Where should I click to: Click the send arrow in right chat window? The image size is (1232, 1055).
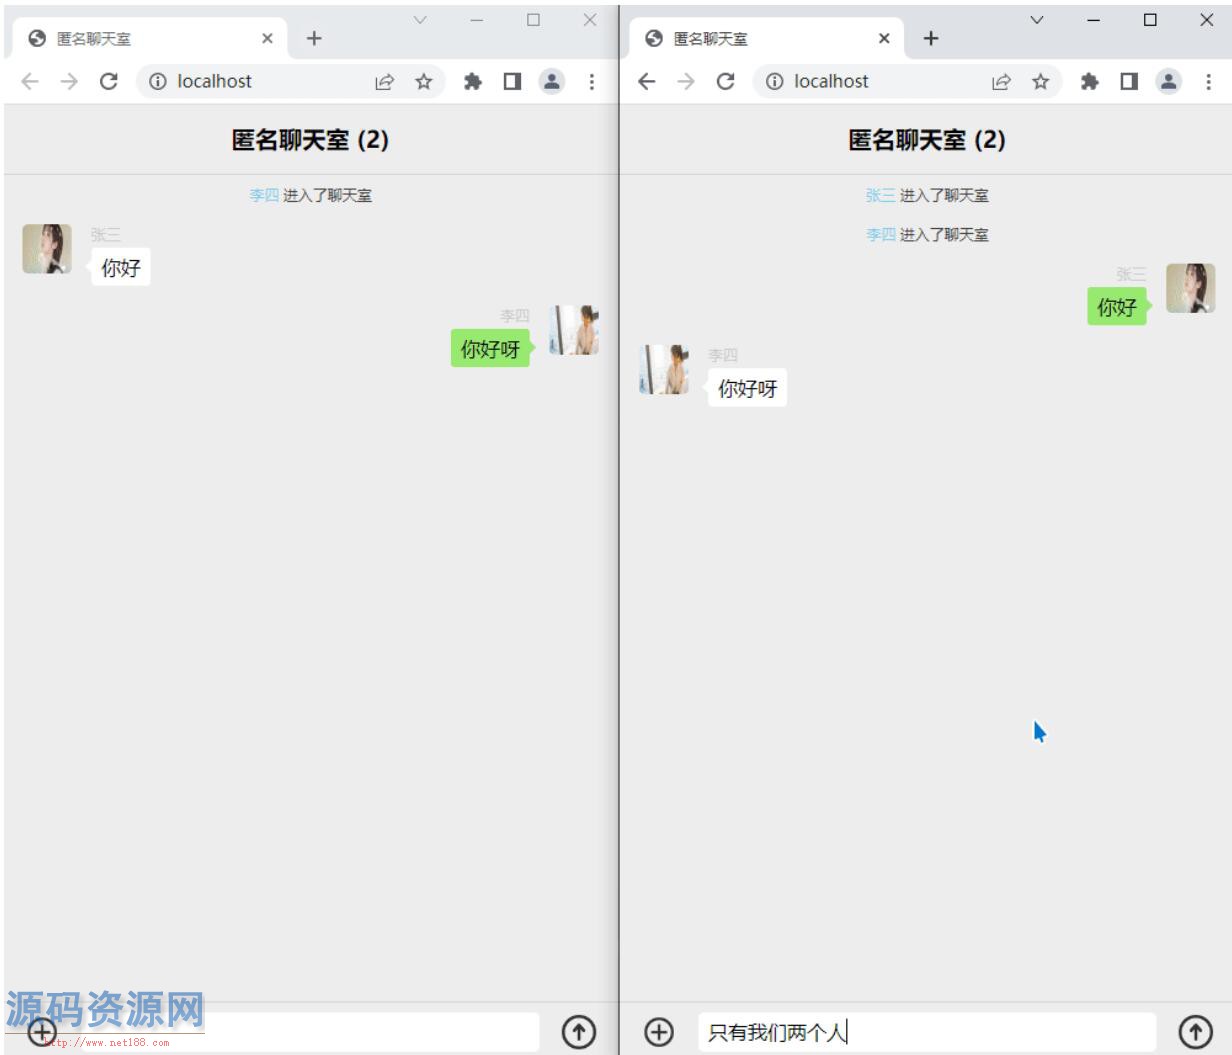(1195, 1031)
